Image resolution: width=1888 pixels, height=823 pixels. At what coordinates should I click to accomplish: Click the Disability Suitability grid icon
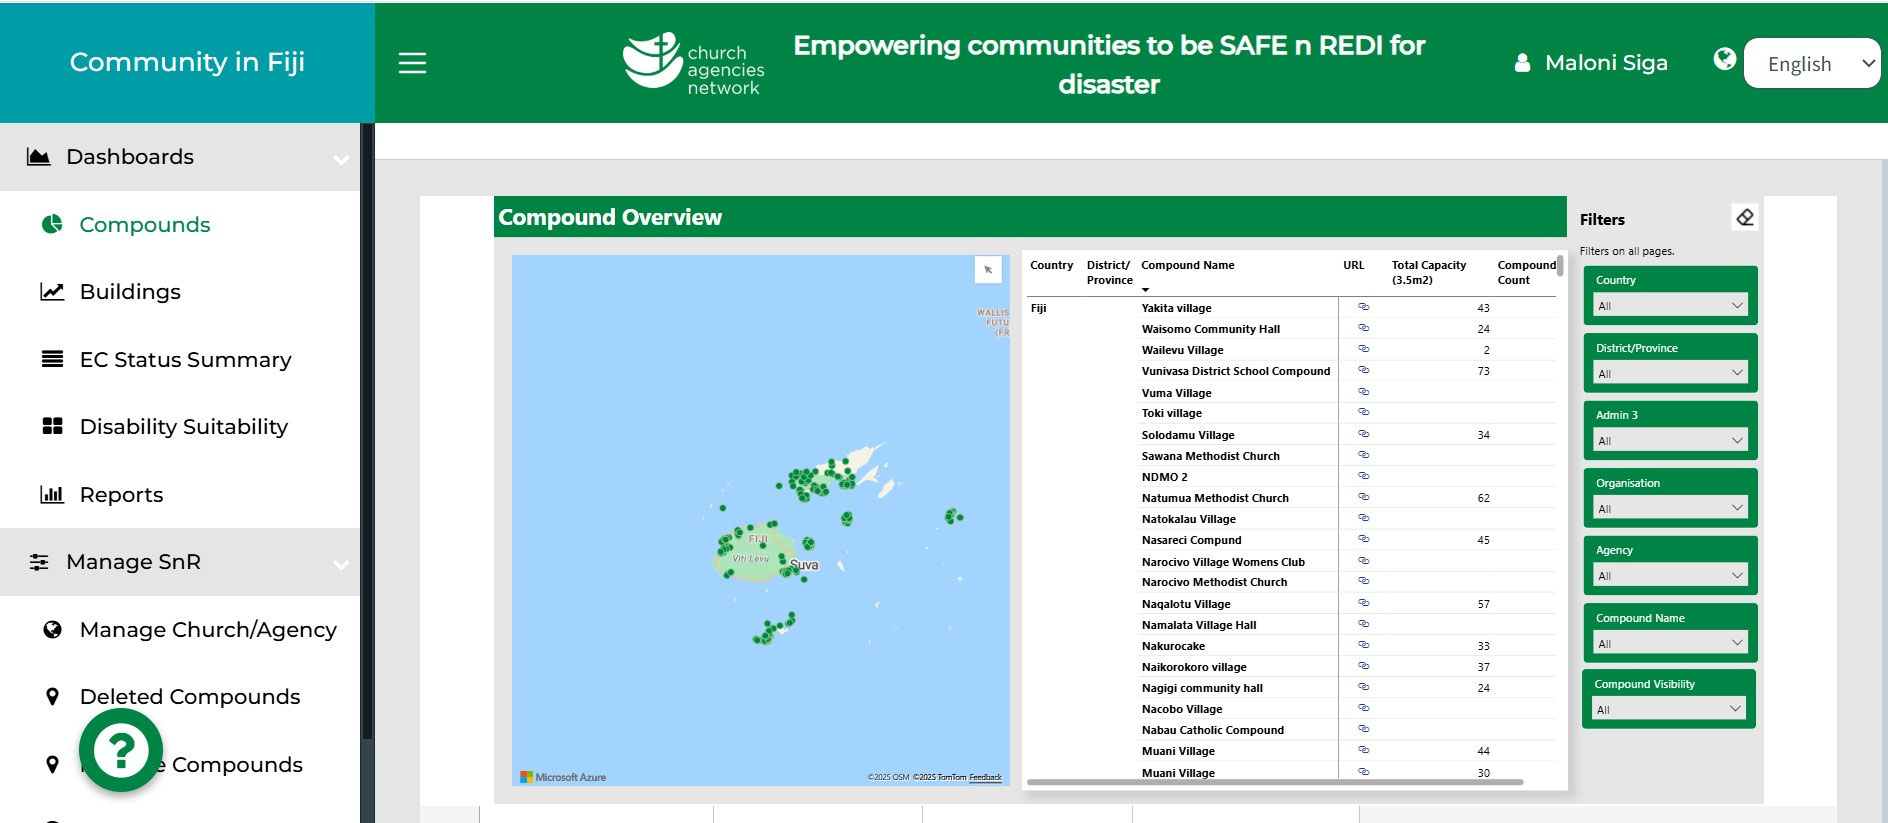52,426
